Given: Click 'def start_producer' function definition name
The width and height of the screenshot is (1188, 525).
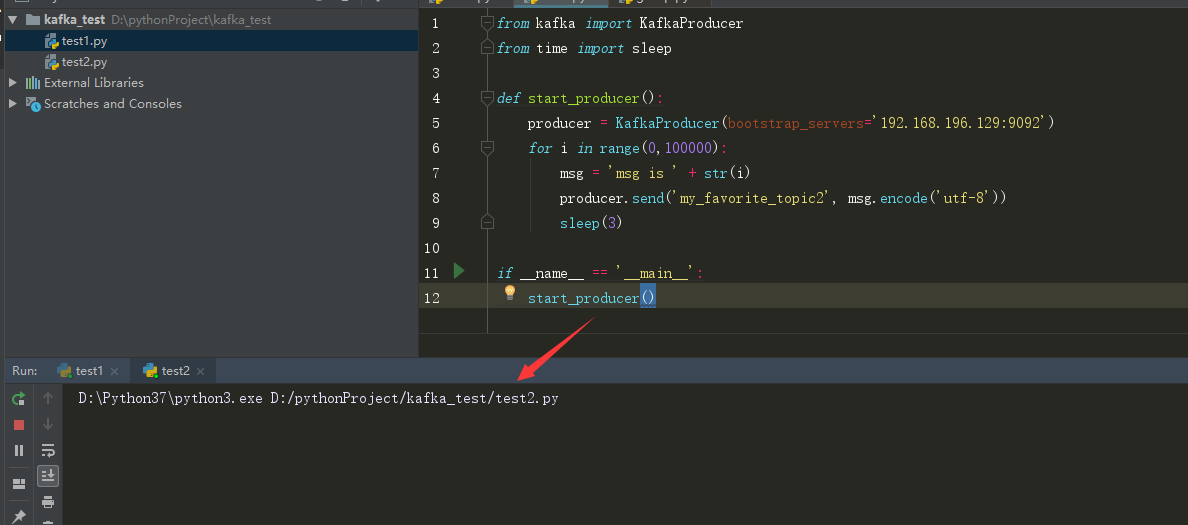Looking at the screenshot, I should (x=583, y=98).
